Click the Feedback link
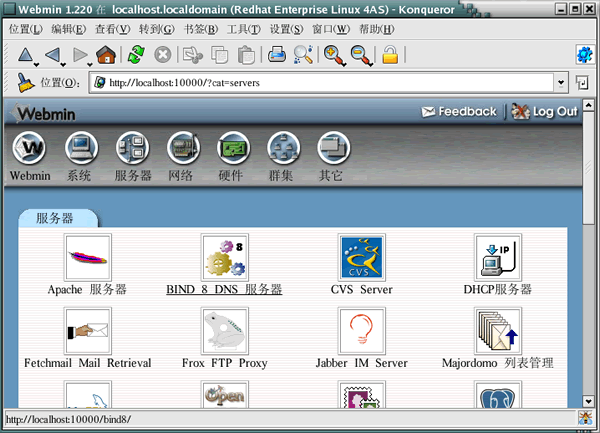The height and width of the screenshot is (433, 600). (x=459, y=112)
